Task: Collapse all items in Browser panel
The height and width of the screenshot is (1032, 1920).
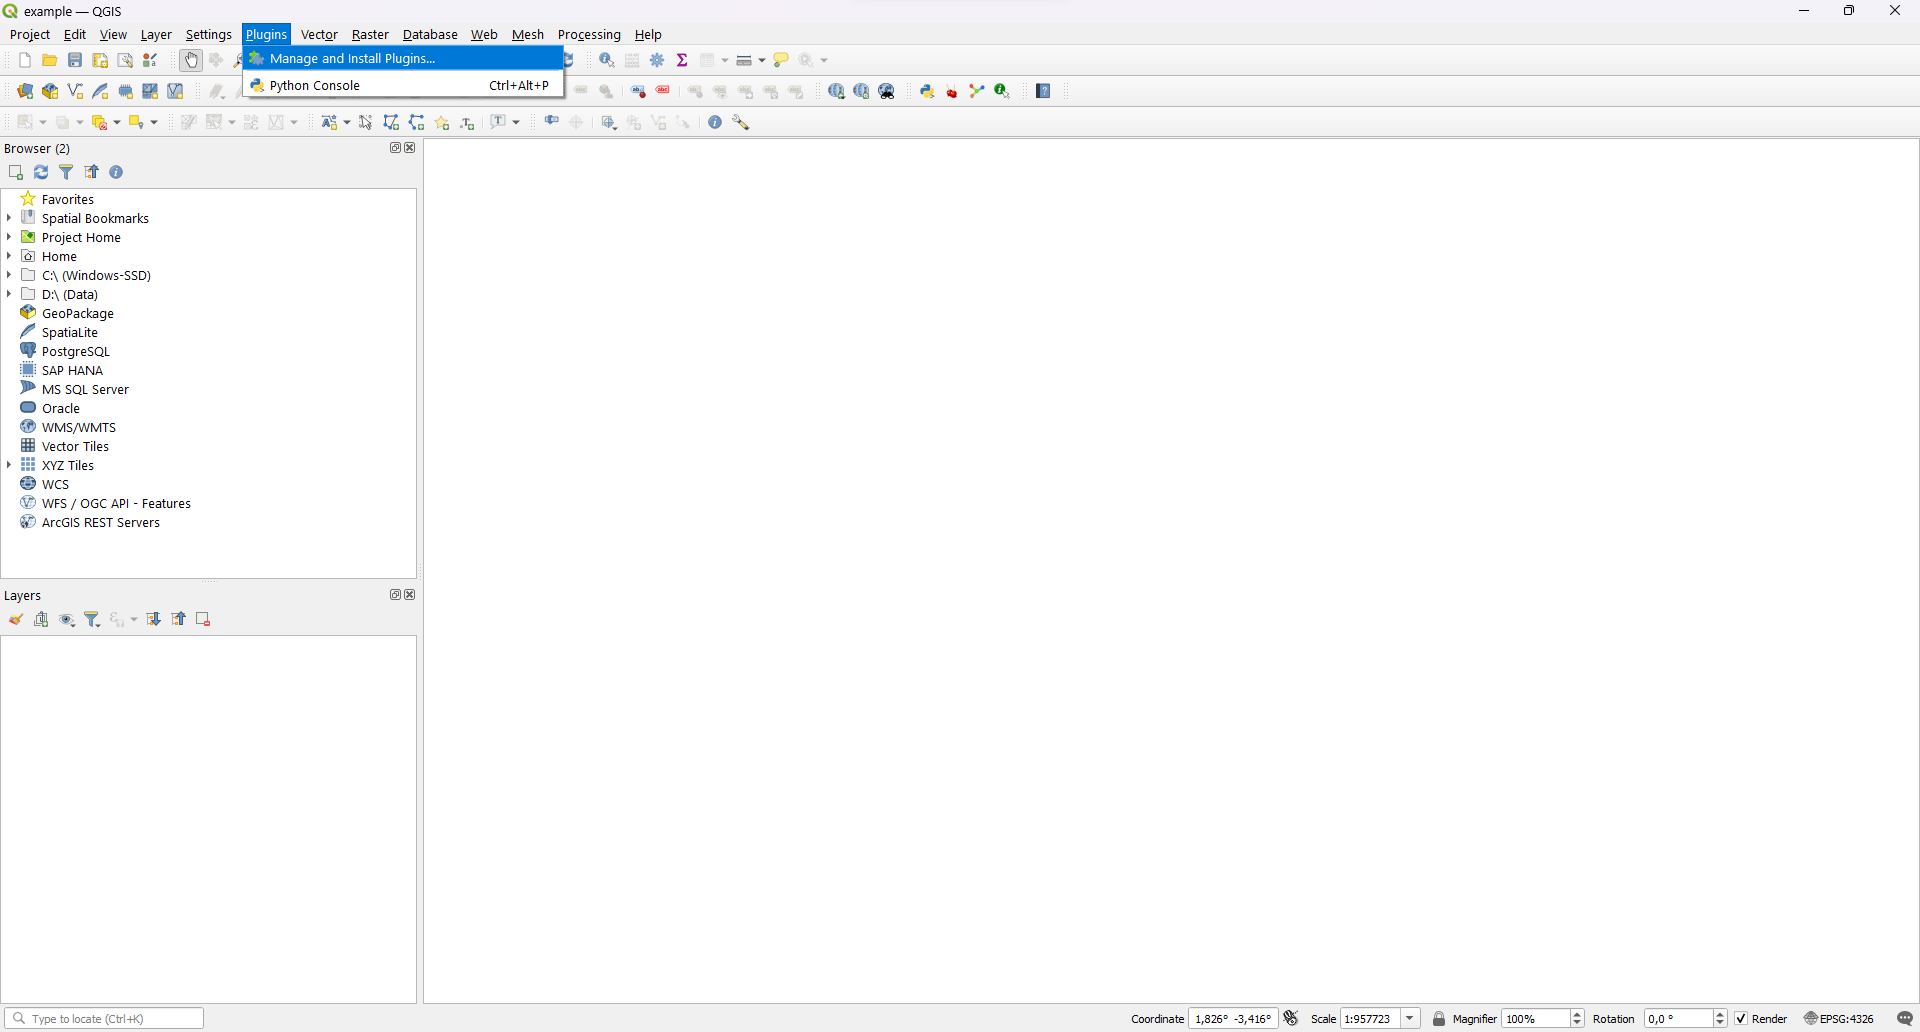Action: [x=91, y=172]
